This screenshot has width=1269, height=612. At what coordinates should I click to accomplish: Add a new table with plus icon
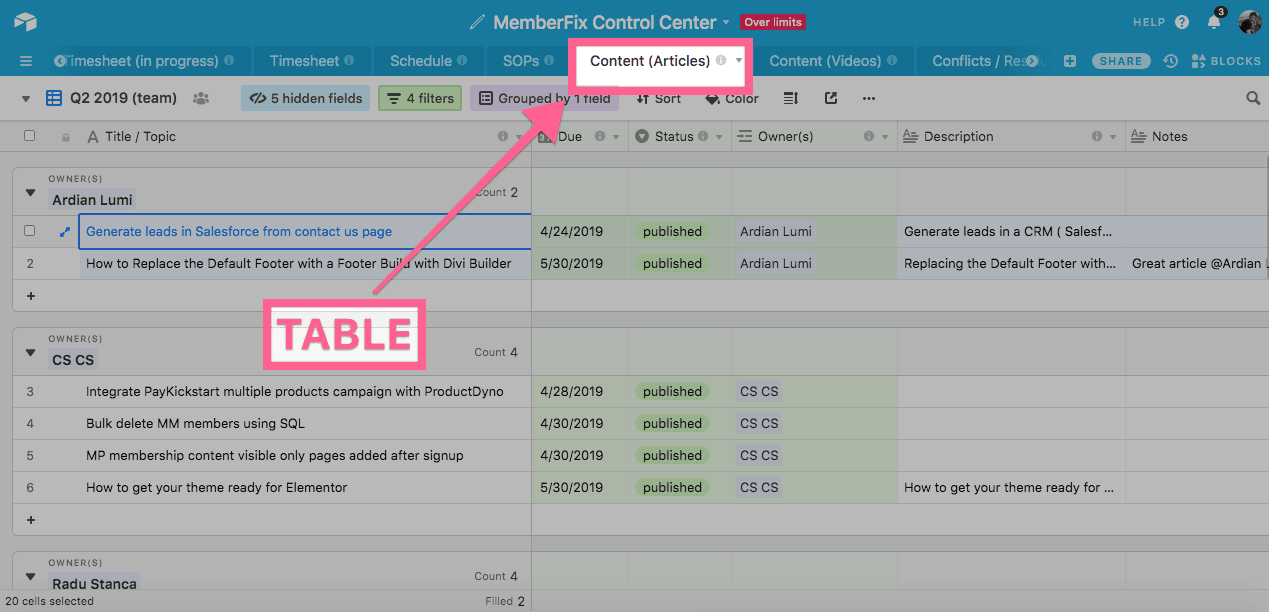tap(1070, 61)
